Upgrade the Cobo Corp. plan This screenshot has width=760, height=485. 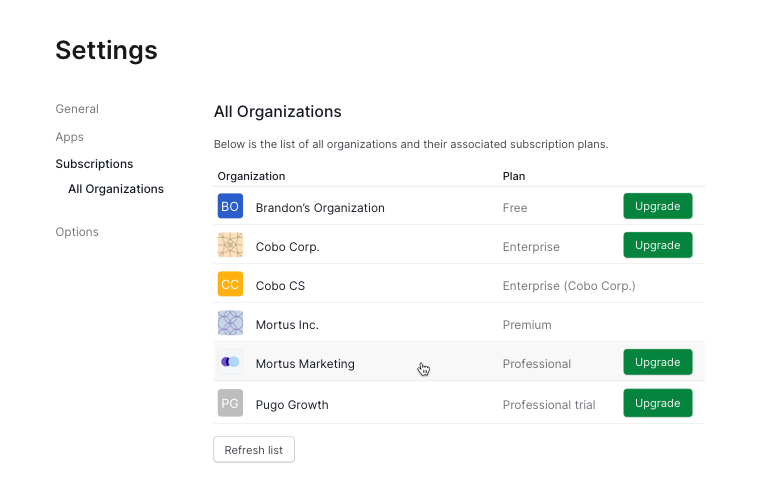(x=658, y=245)
